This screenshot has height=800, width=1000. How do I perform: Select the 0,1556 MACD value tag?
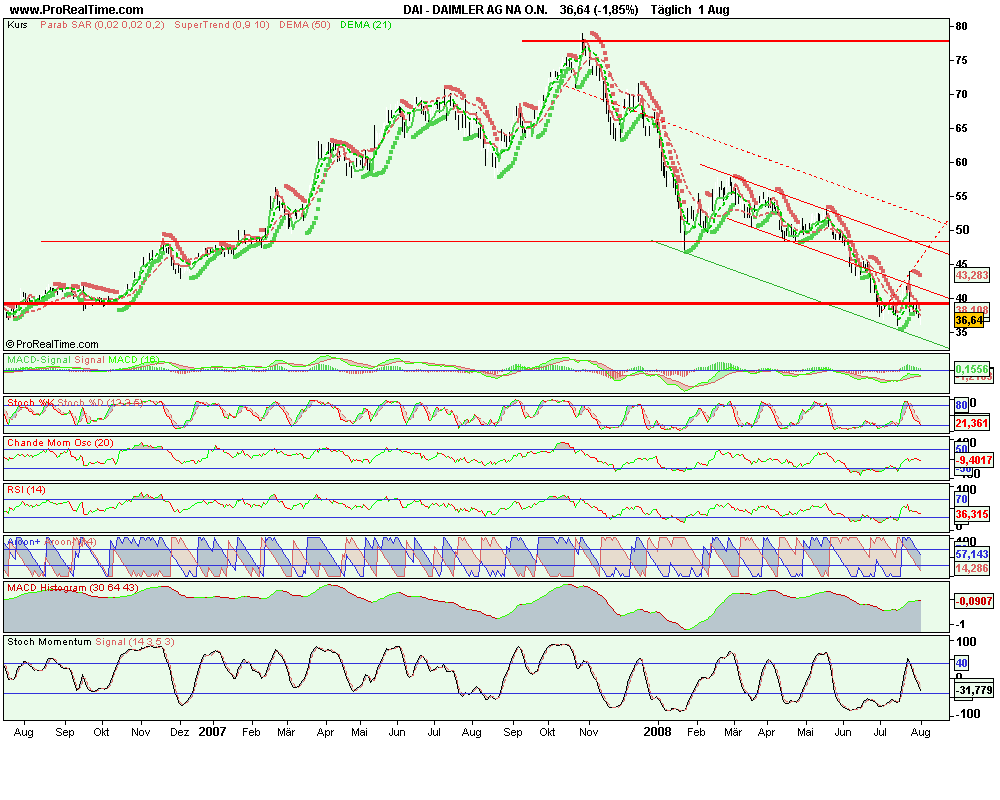(972, 369)
